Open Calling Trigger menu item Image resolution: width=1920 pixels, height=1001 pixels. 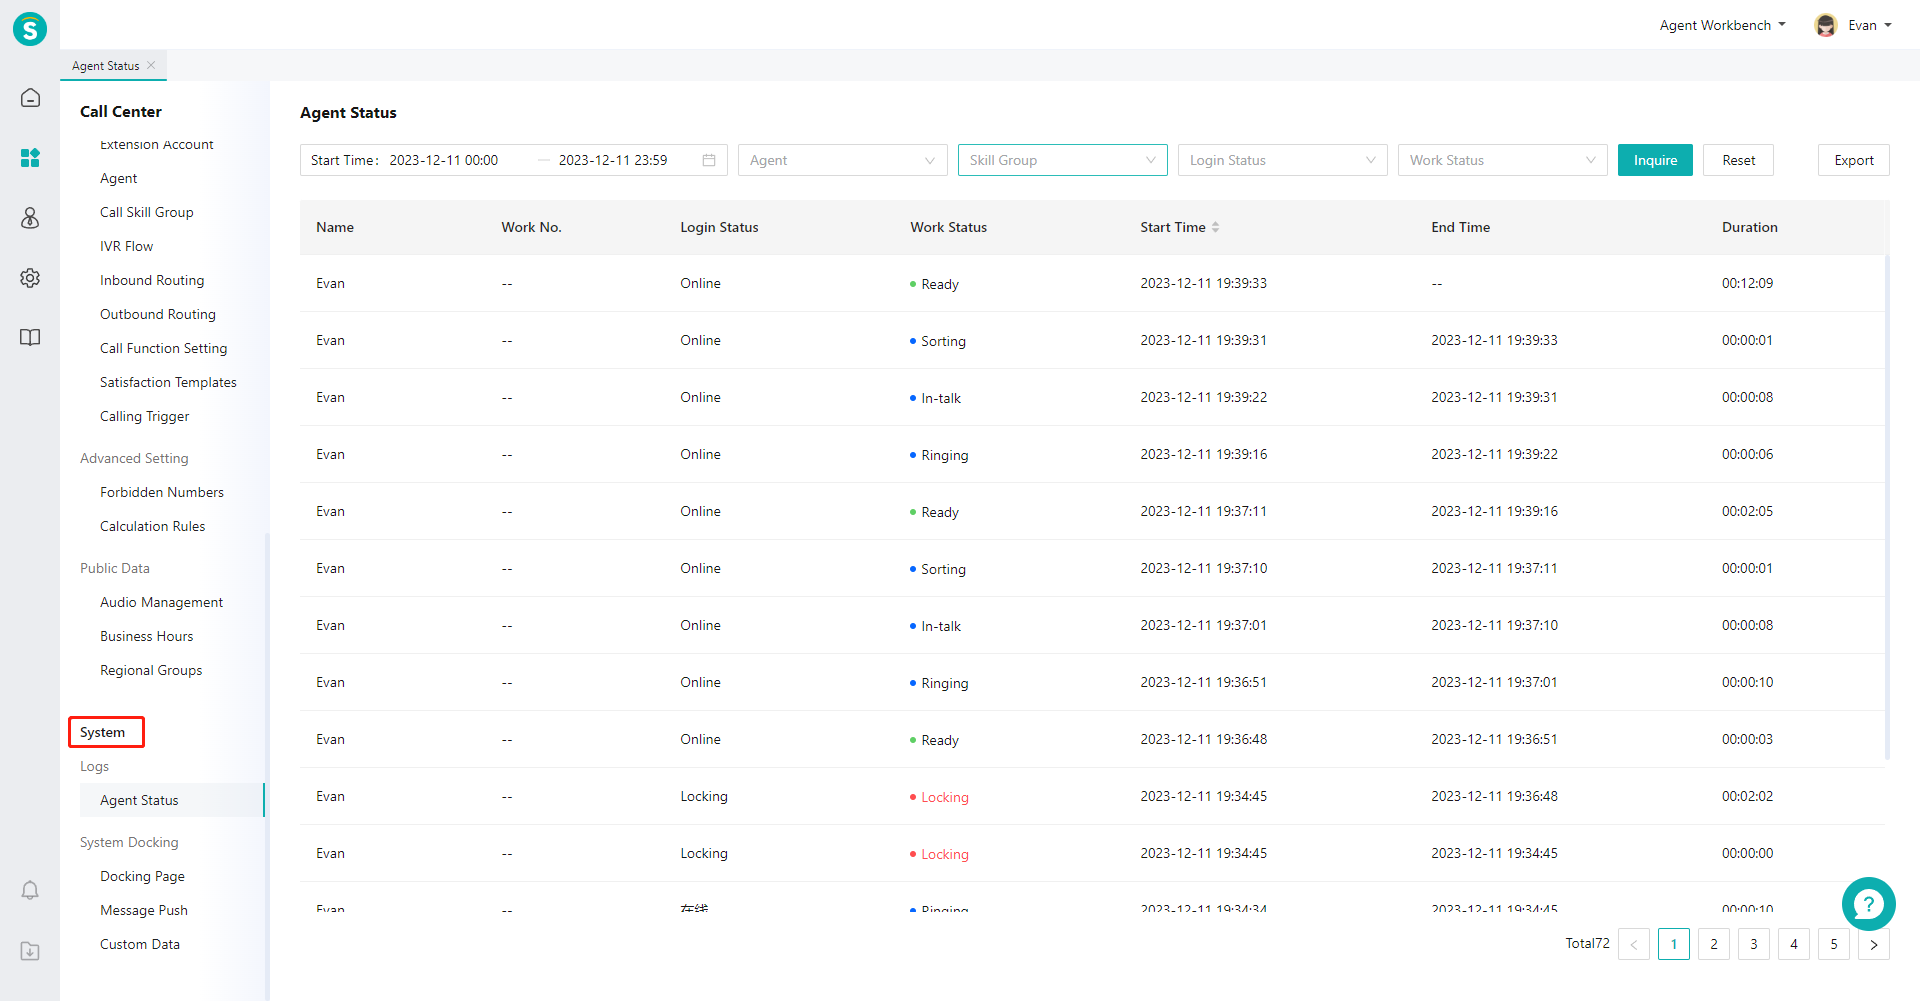pyautogui.click(x=144, y=416)
